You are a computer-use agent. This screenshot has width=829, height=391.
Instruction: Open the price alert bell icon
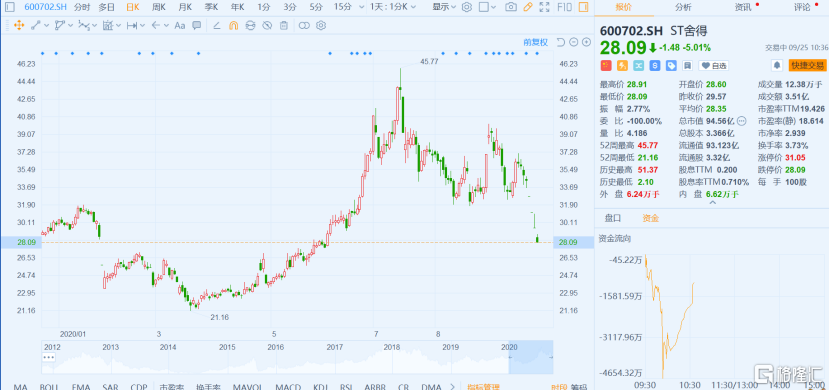coord(777,66)
